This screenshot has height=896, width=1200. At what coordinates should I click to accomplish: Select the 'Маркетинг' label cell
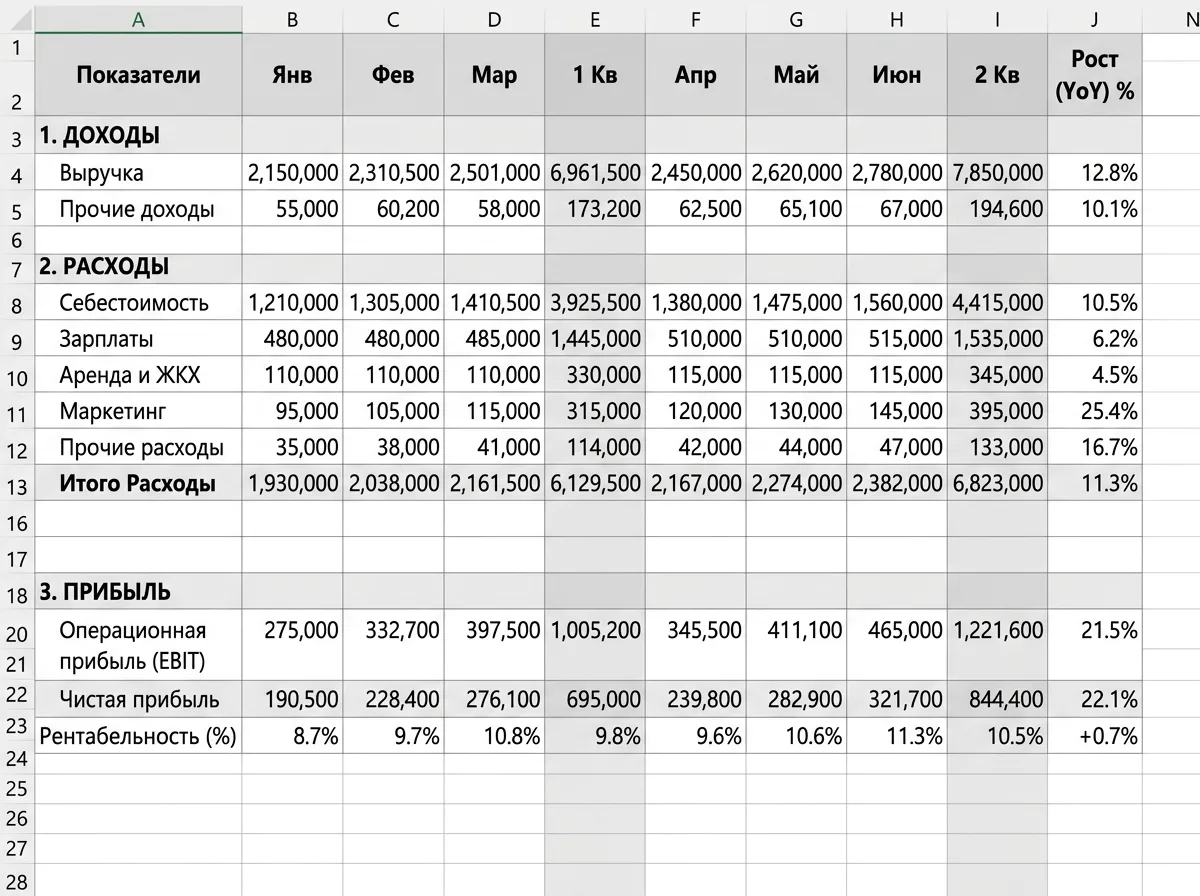(x=139, y=411)
